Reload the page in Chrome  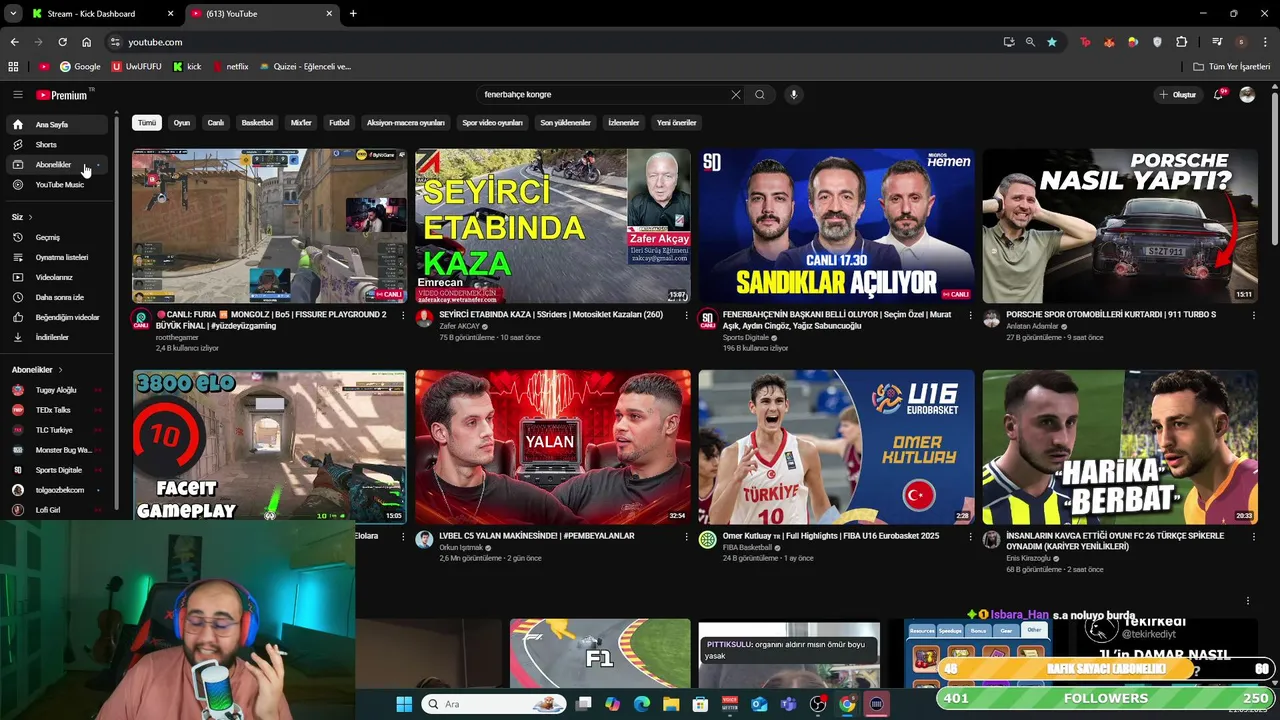coord(62,42)
